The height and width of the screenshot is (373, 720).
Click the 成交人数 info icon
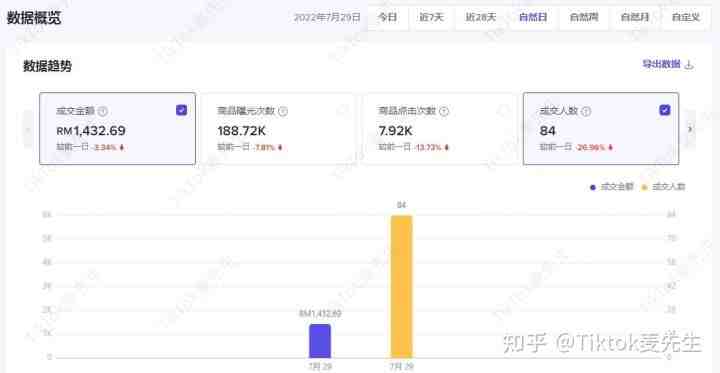(586, 111)
